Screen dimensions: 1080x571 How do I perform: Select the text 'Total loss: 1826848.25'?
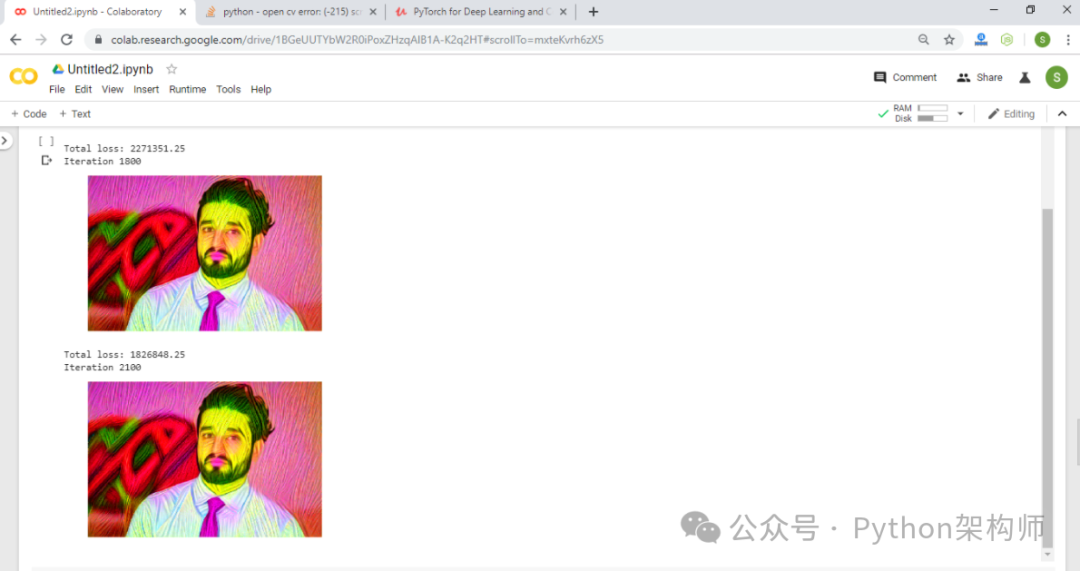(124, 354)
